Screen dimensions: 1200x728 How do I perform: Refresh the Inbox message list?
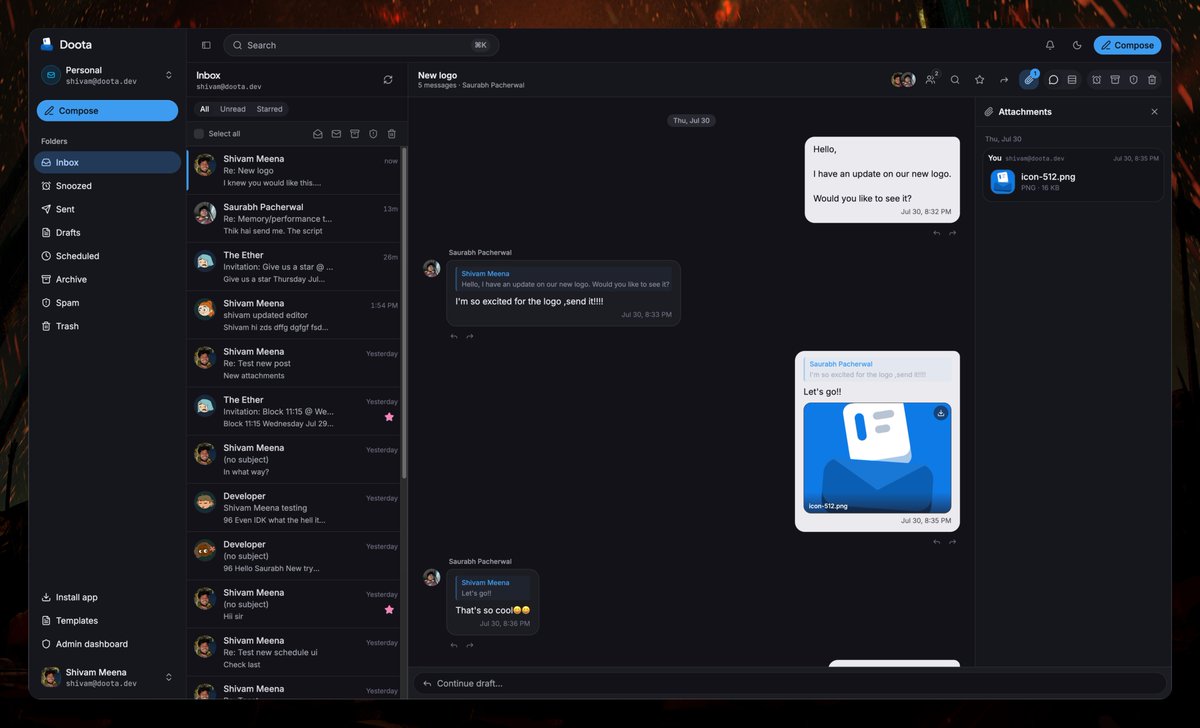click(388, 80)
